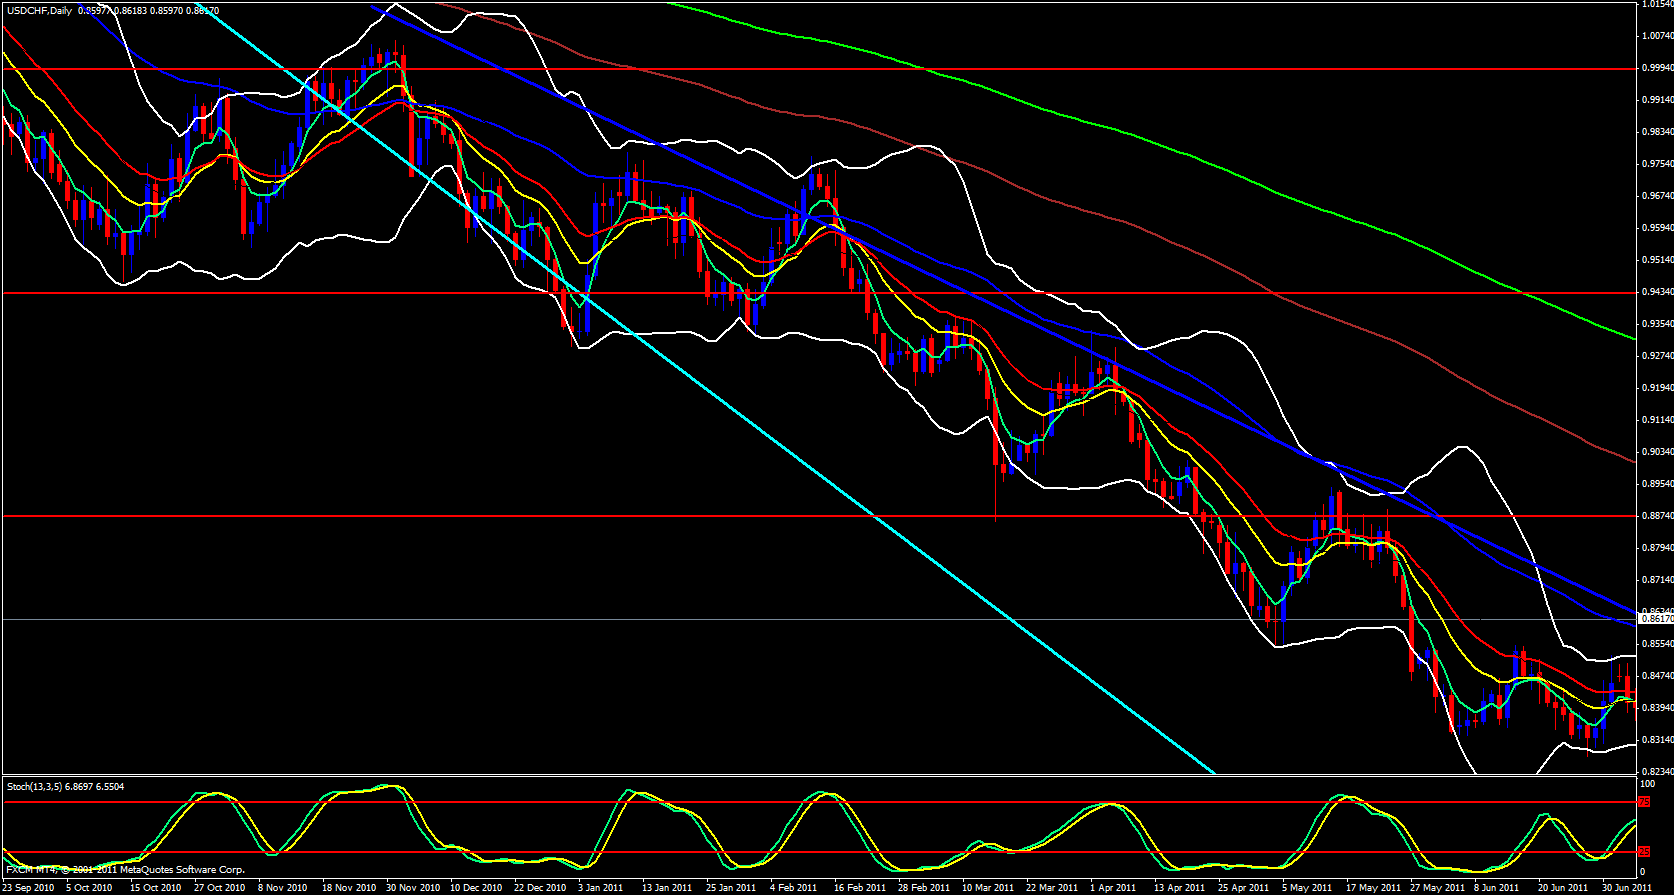This screenshot has height=895, width=1674.
Task: Click the red 75 stochastic level tag
Action: [x=1645, y=802]
